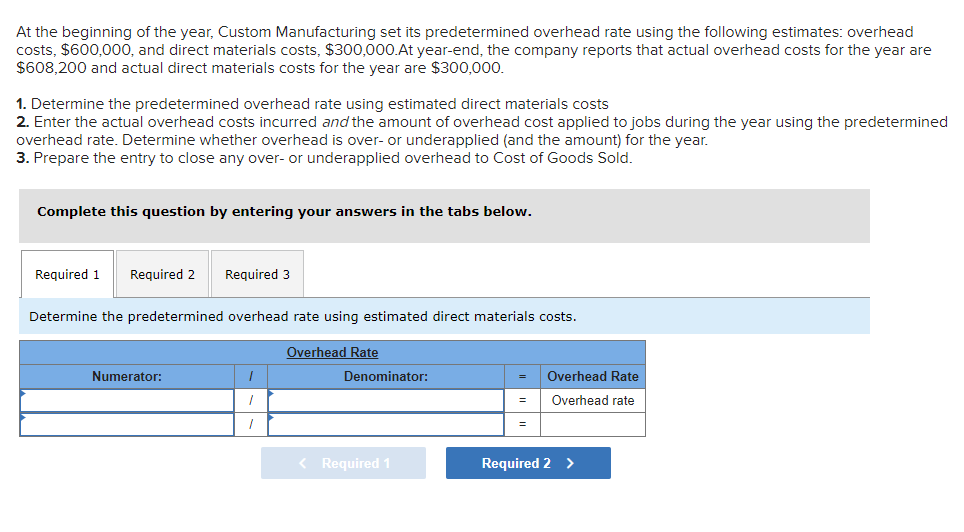Click the equals sign in the first data row
This screenshot has width=964, height=532.
(x=522, y=400)
